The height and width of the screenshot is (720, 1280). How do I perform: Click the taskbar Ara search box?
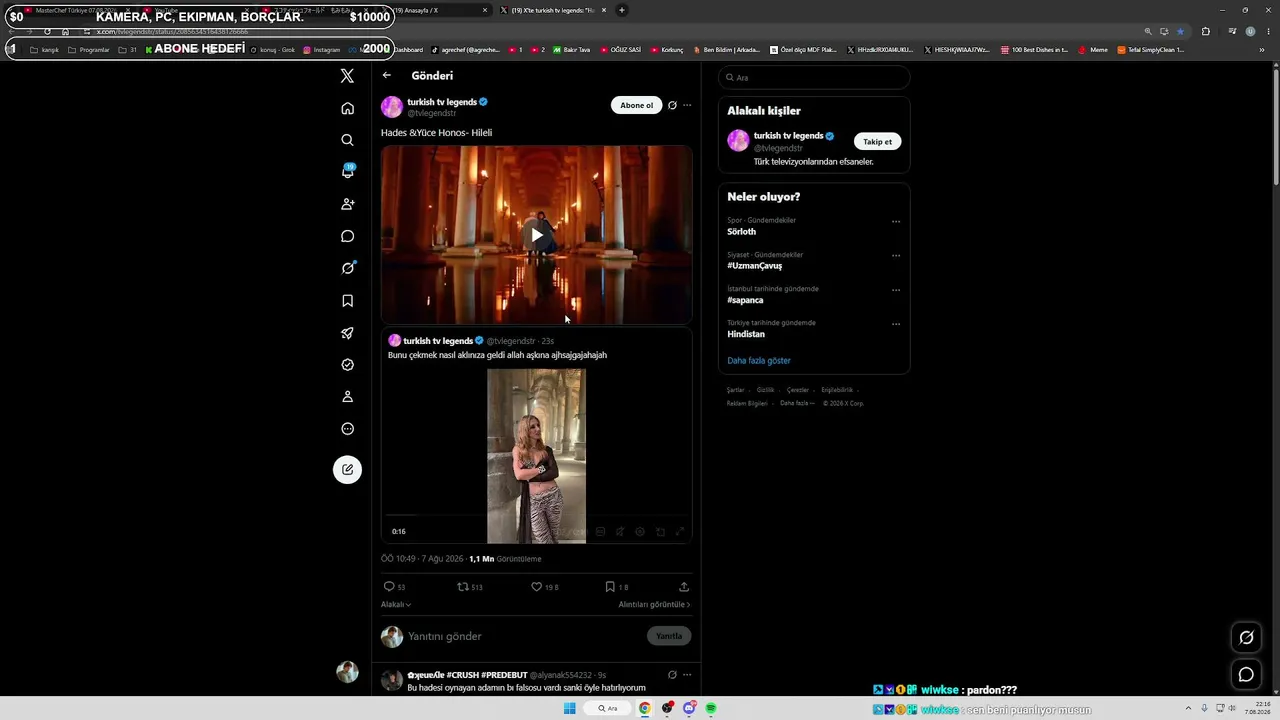(608, 708)
